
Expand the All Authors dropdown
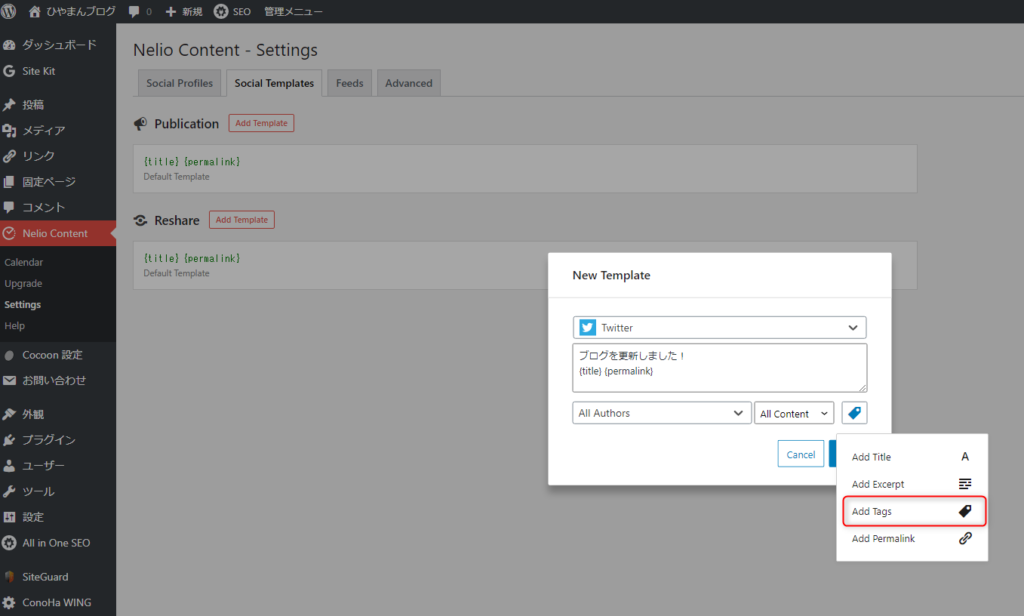pos(661,413)
